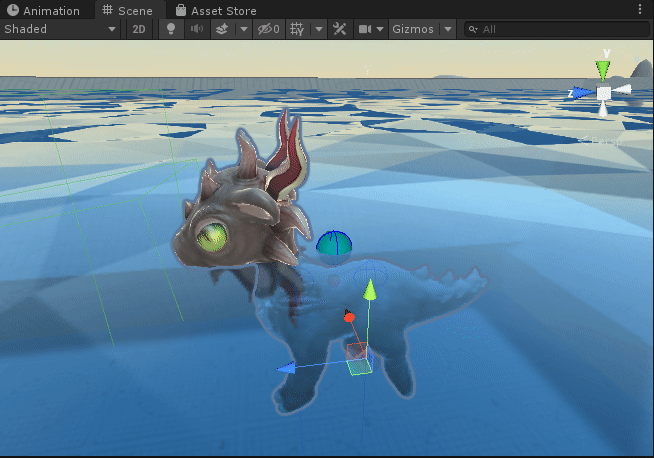Toggle 2D view mode
This screenshot has height=458, width=654.
click(140, 29)
